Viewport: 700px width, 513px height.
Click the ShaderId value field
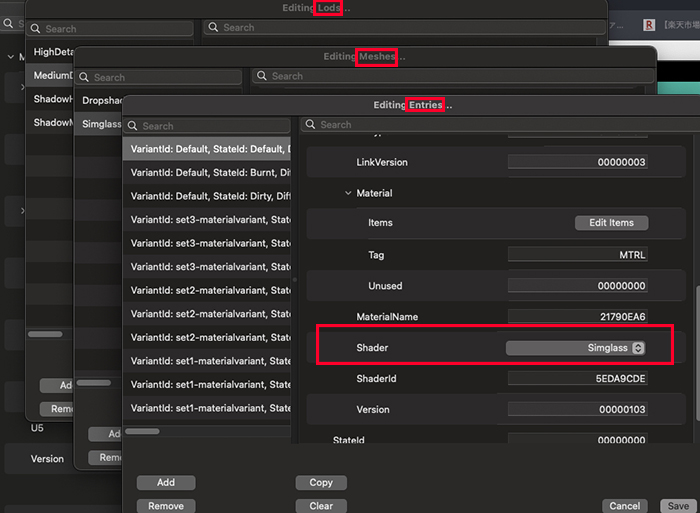(x=577, y=379)
